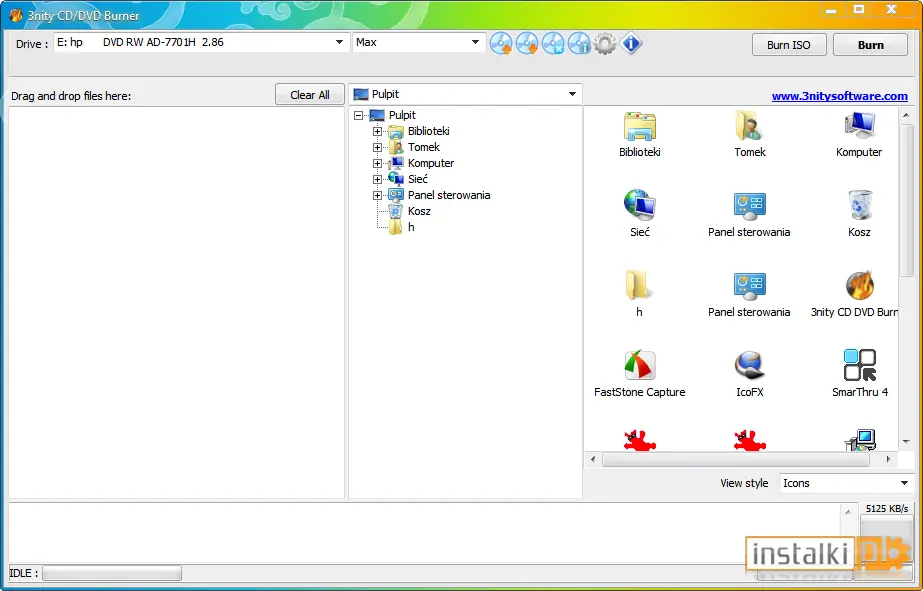The width and height of the screenshot is (923, 591).
Task: Click the Burn ISO button
Action: 789,45
